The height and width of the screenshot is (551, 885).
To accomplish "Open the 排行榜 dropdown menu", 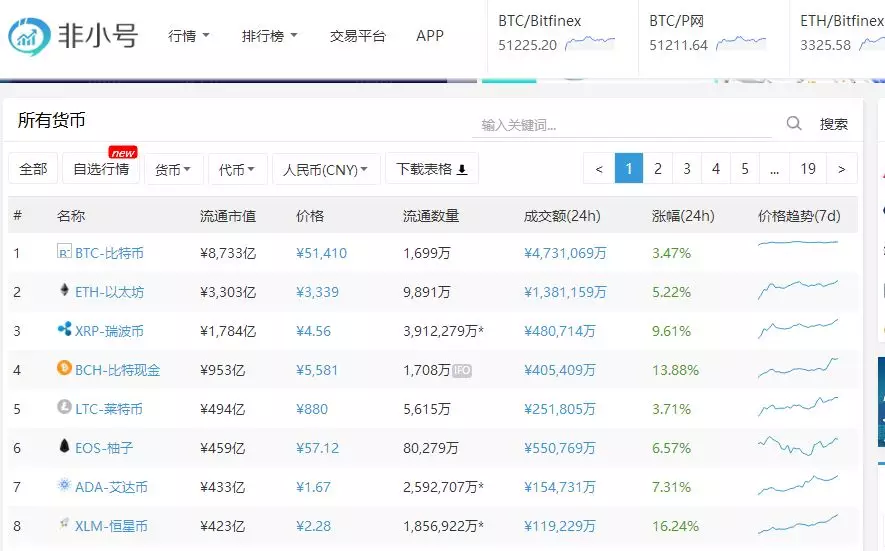I will click(269, 36).
